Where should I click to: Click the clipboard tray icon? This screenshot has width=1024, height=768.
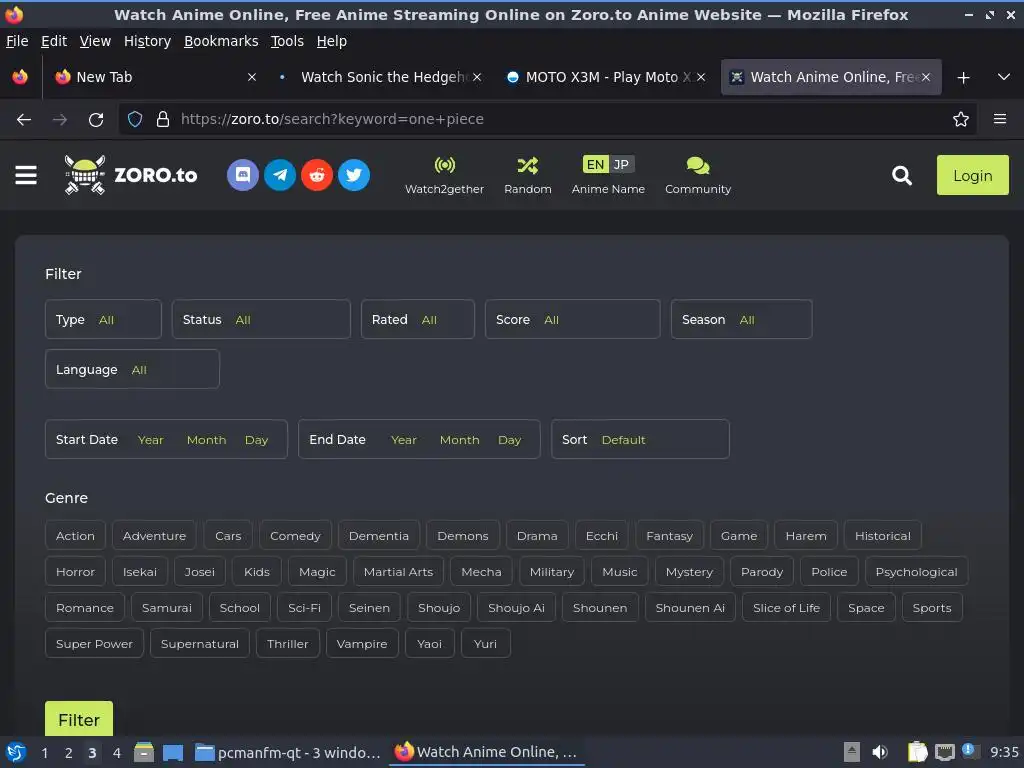(x=918, y=752)
